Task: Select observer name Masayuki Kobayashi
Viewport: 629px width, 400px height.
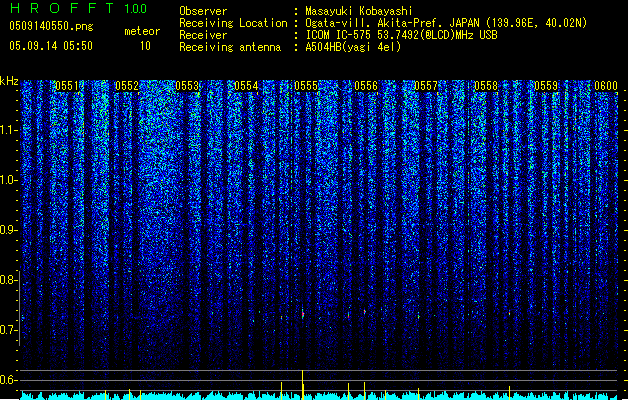Action: (359, 11)
